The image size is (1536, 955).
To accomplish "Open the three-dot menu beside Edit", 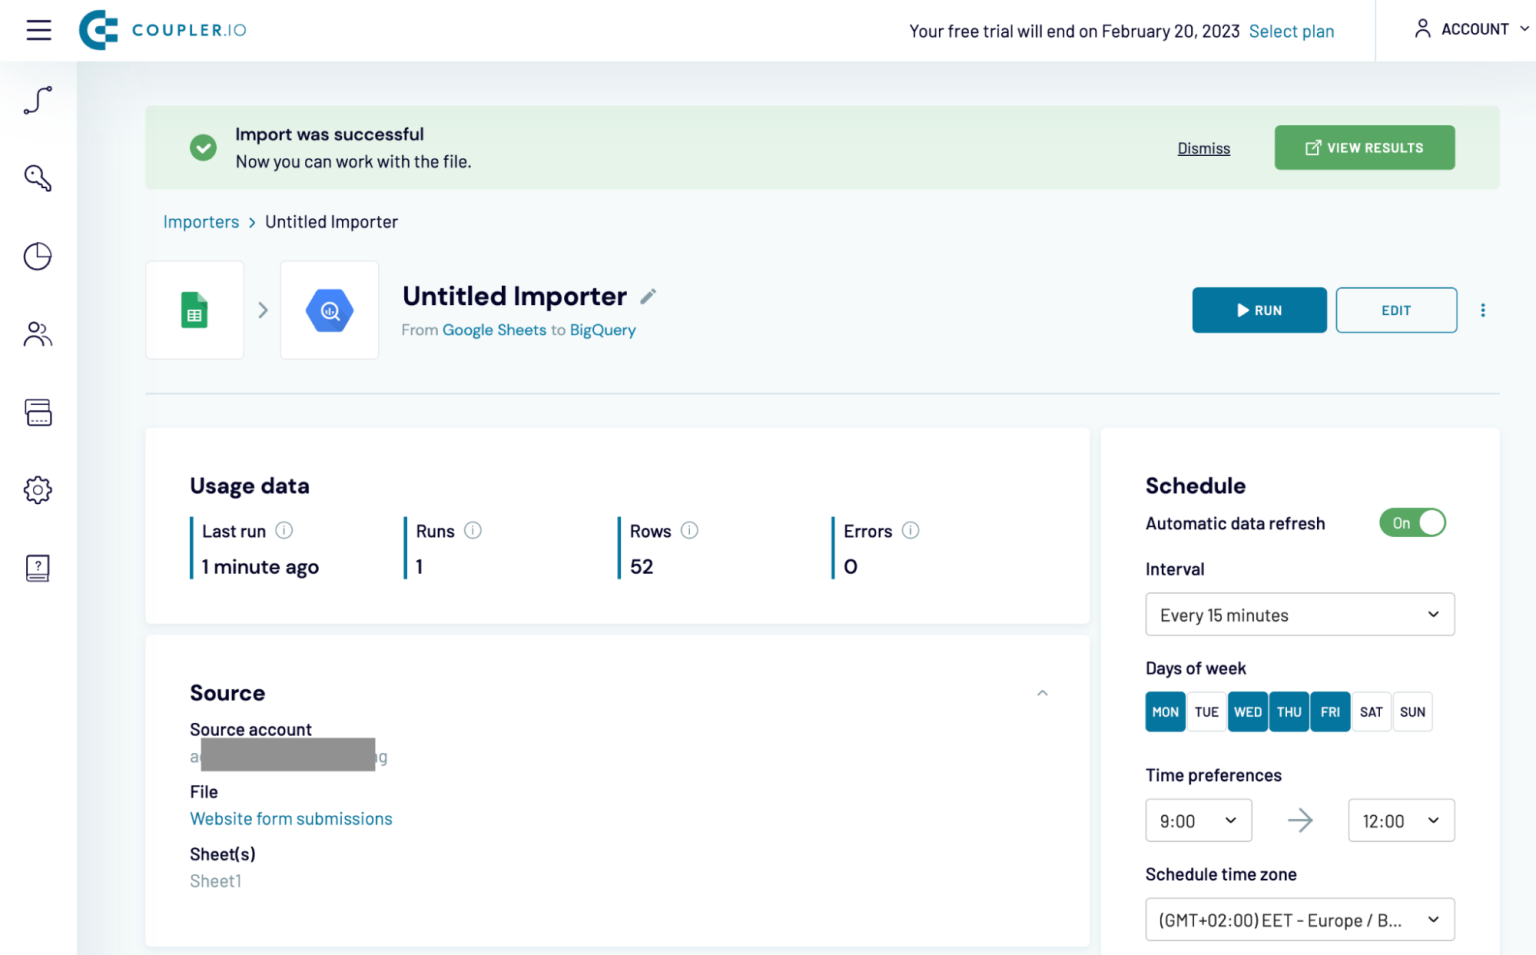I will [x=1483, y=310].
